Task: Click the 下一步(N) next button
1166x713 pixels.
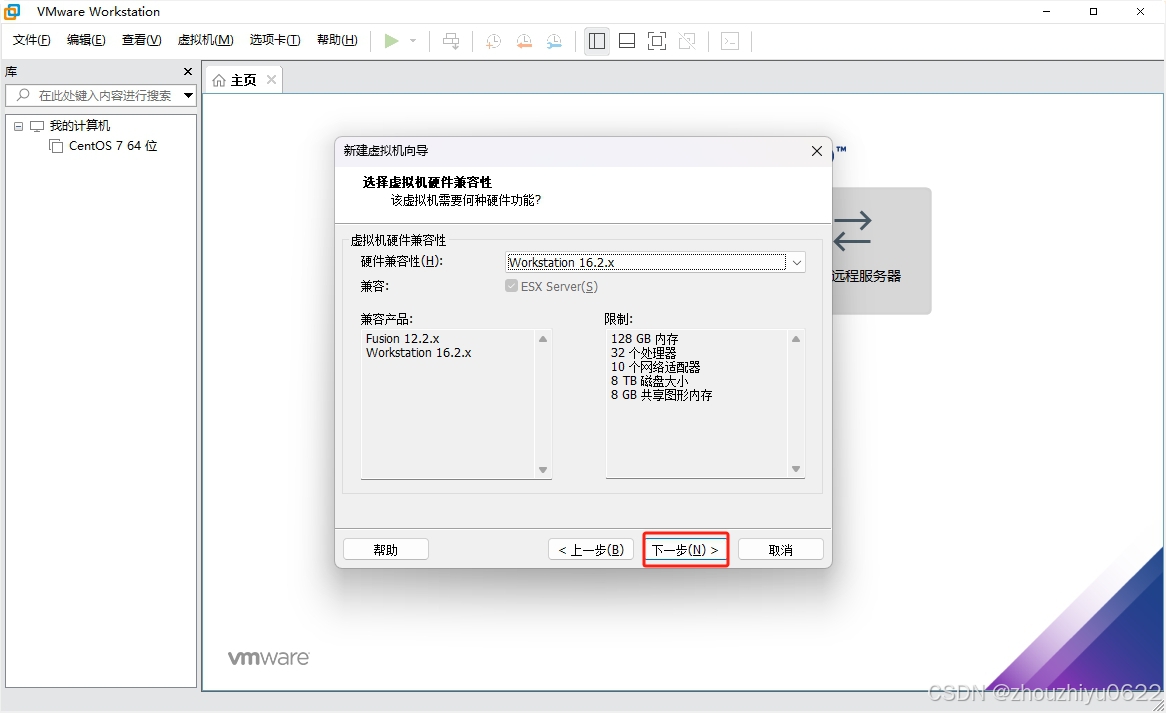Action: [685, 549]
